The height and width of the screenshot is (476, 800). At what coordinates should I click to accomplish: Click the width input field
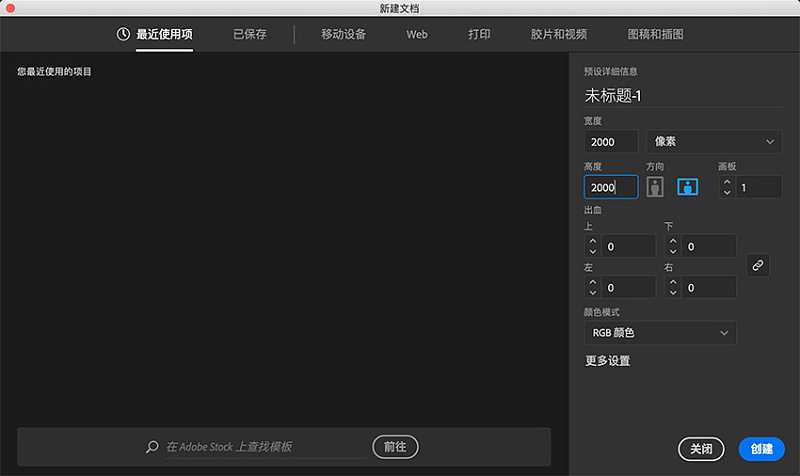[x=610, y=142]
